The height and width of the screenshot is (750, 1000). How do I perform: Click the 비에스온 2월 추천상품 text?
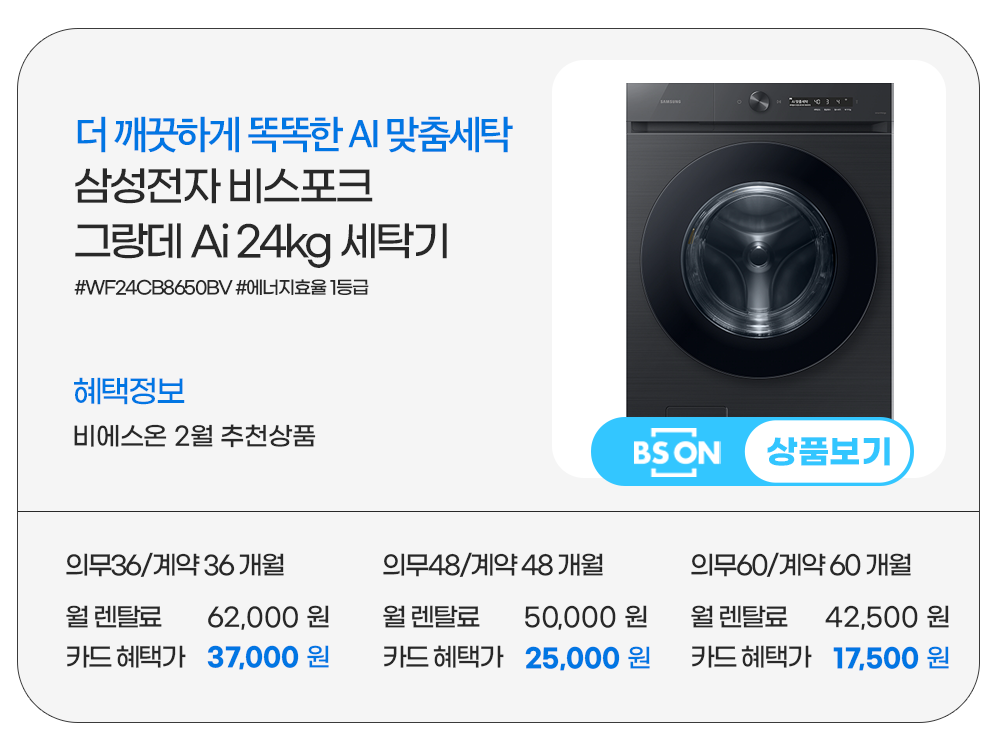[194, 437]
